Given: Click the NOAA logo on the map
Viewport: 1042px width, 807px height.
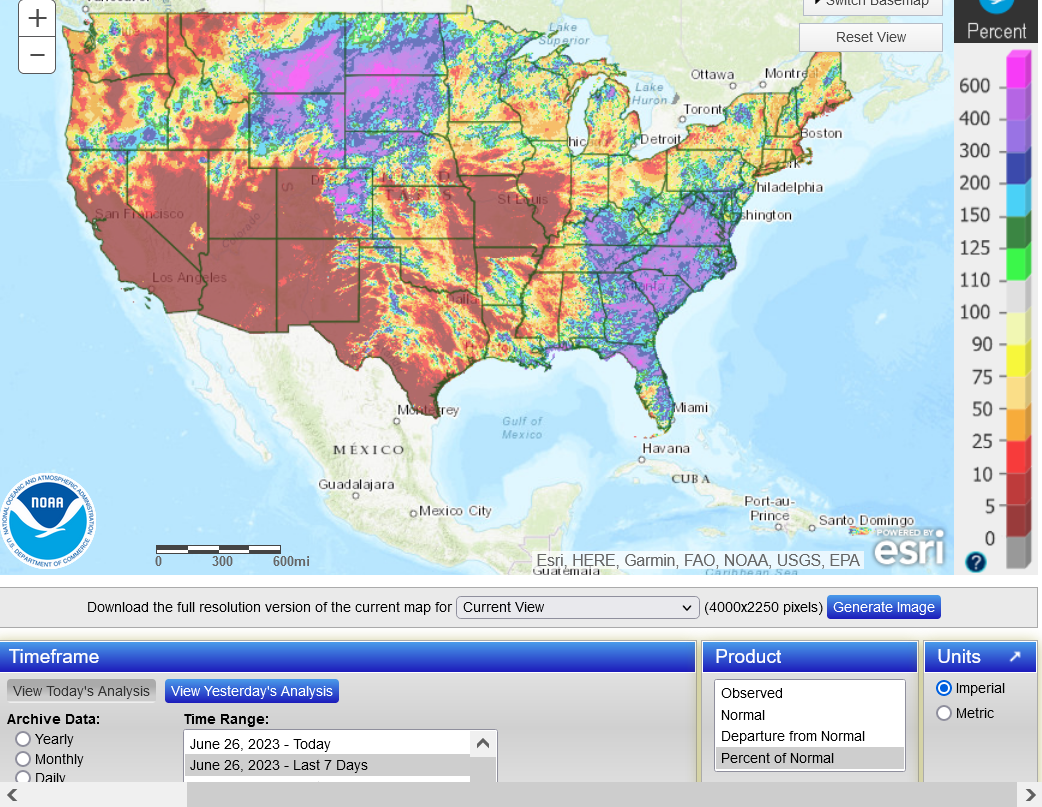Looking at the screenshot, I should tap(49, 520).
